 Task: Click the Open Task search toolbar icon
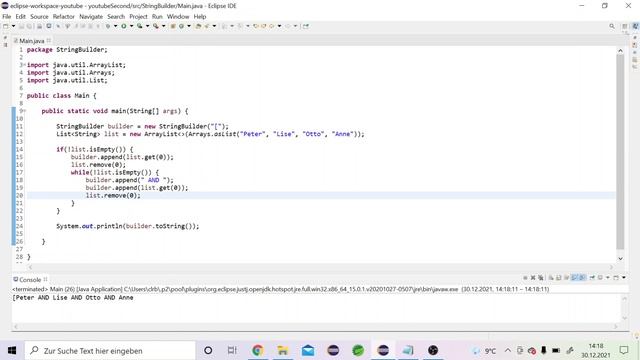(x=207, y=26)
